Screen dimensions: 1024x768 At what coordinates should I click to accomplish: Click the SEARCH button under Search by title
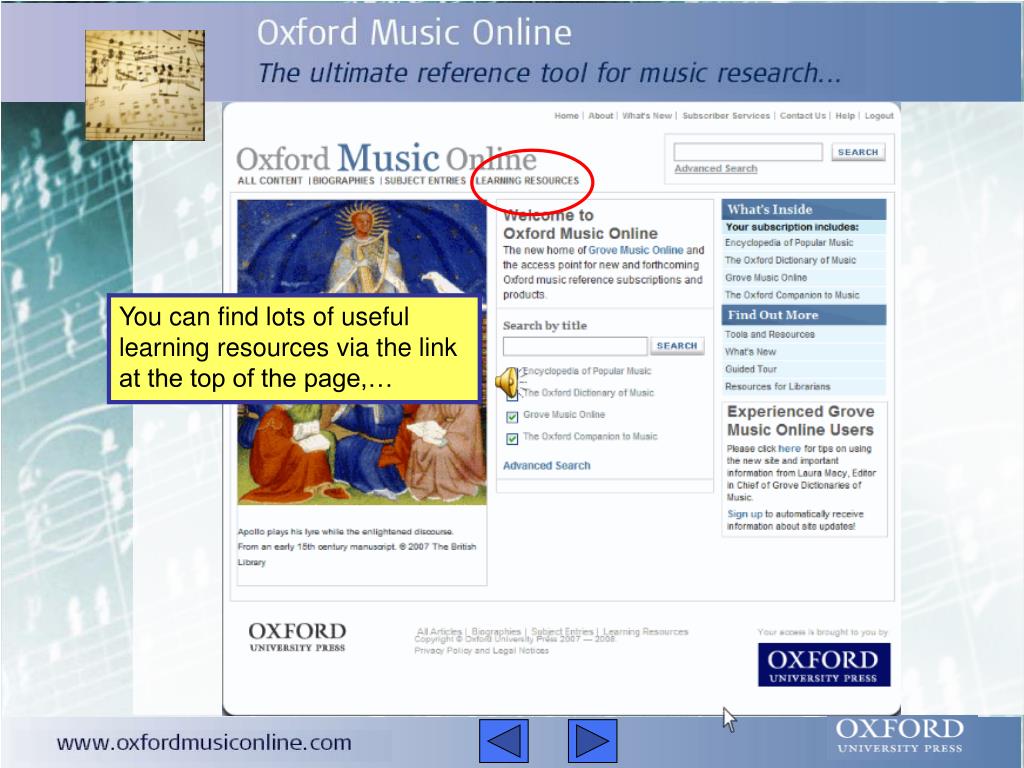pos(677,346)
